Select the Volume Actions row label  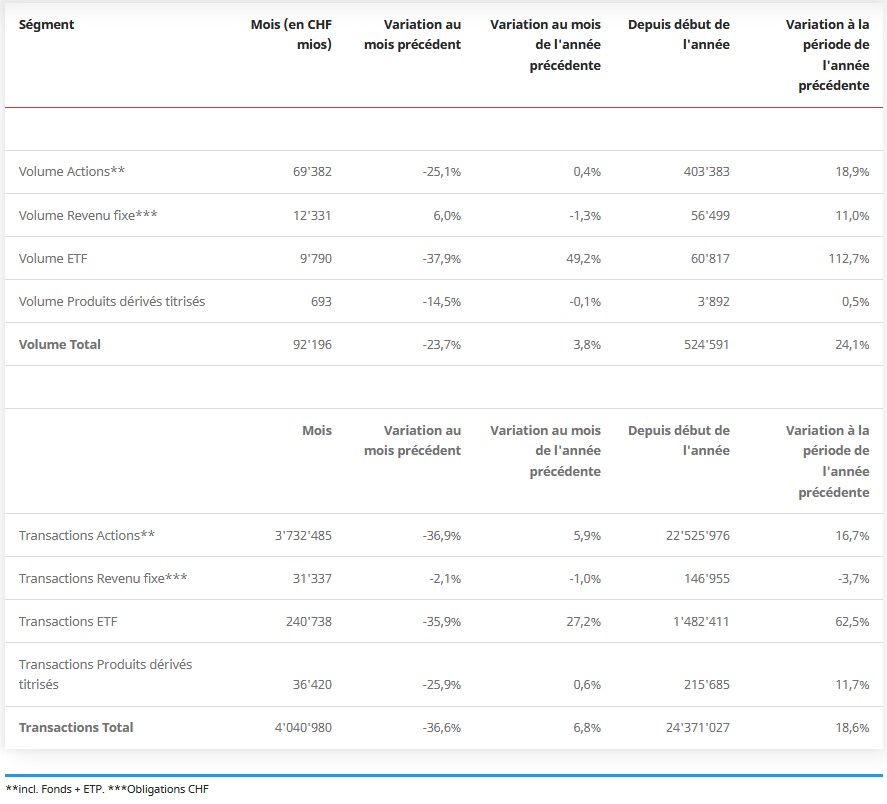click(x=72, y=172)
